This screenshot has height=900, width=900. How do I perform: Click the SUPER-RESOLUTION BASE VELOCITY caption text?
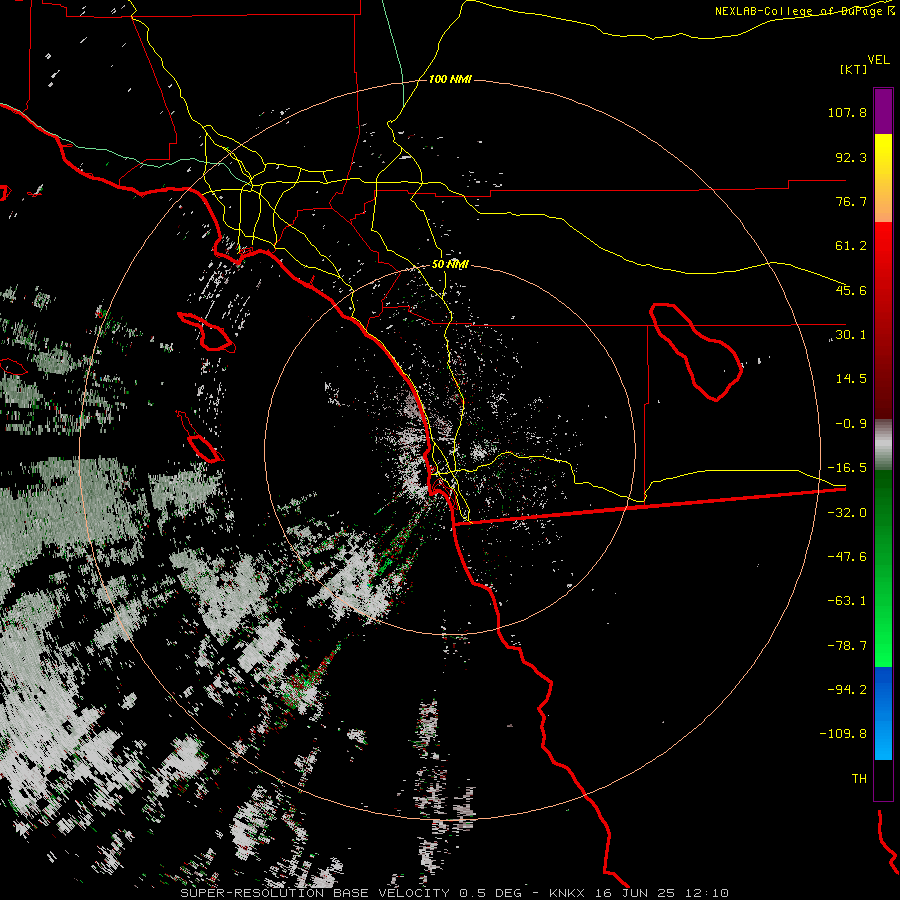click(315, 893)
